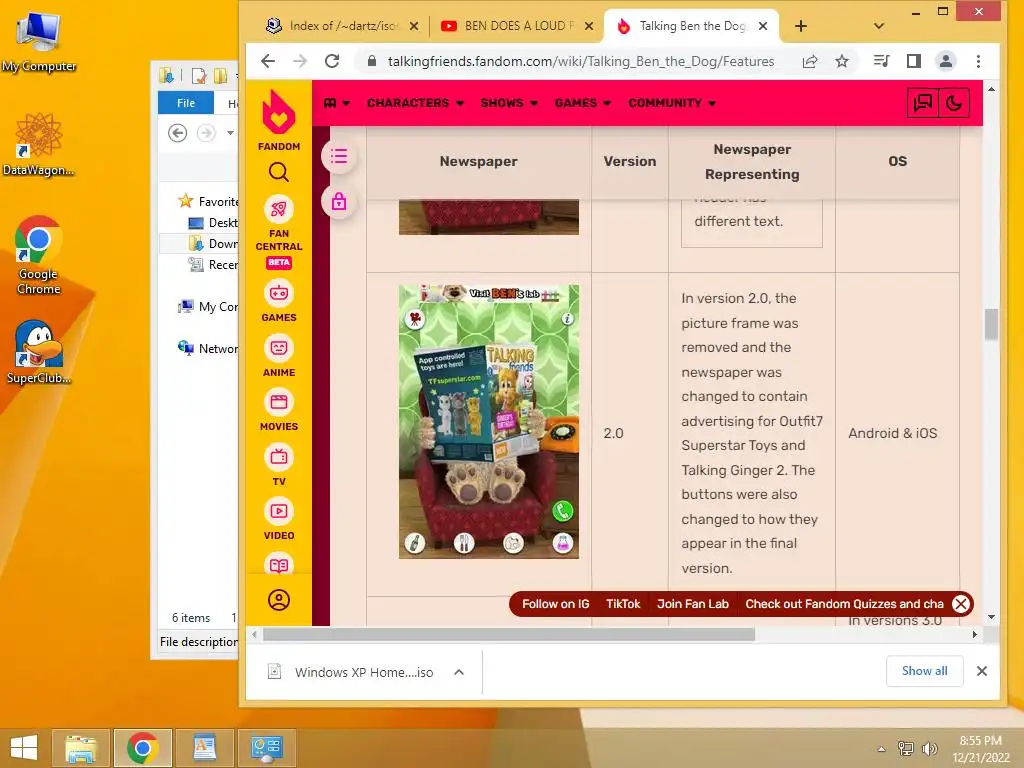Open the DataWagon desktop shortcut

(39, 145)
